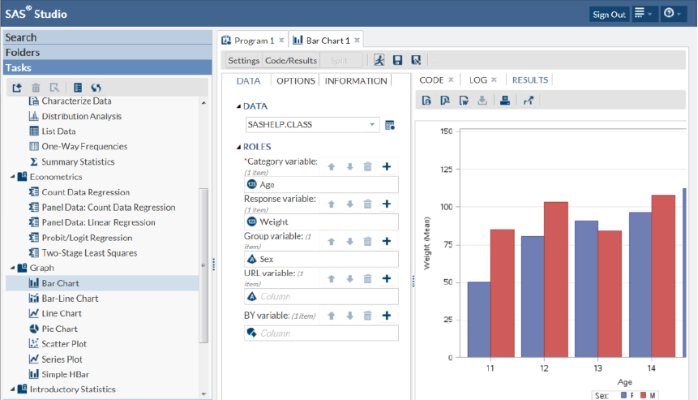This screenshot has height=400, width=698.
Task: Click the Tasks section header
Action: click(x=107, y=68)
